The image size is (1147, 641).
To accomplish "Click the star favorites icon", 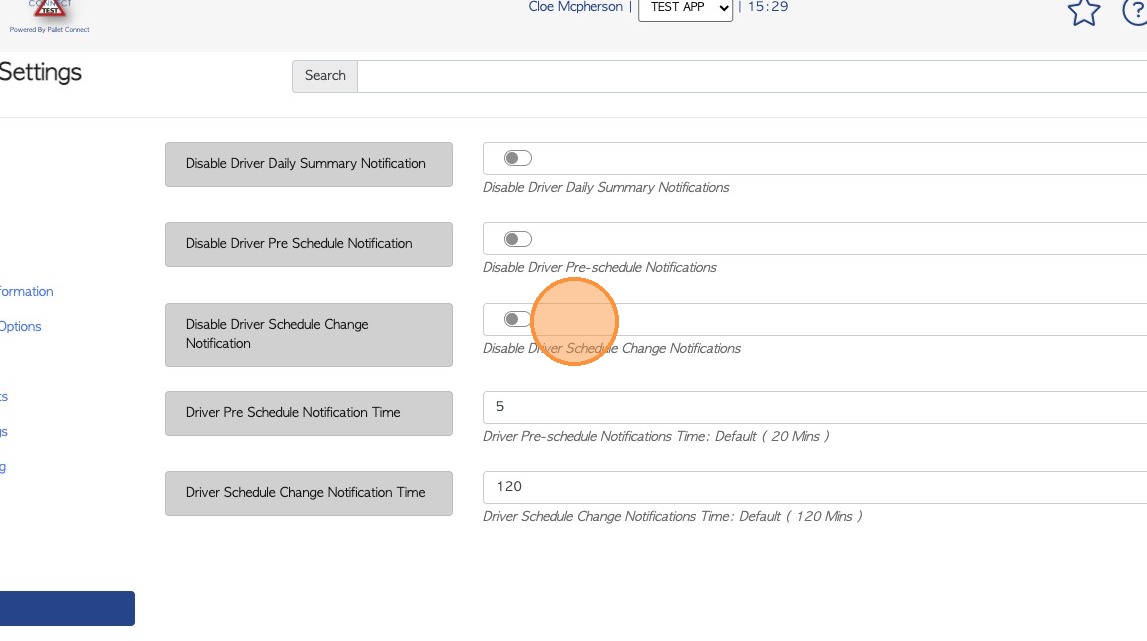I will 1084,12.
